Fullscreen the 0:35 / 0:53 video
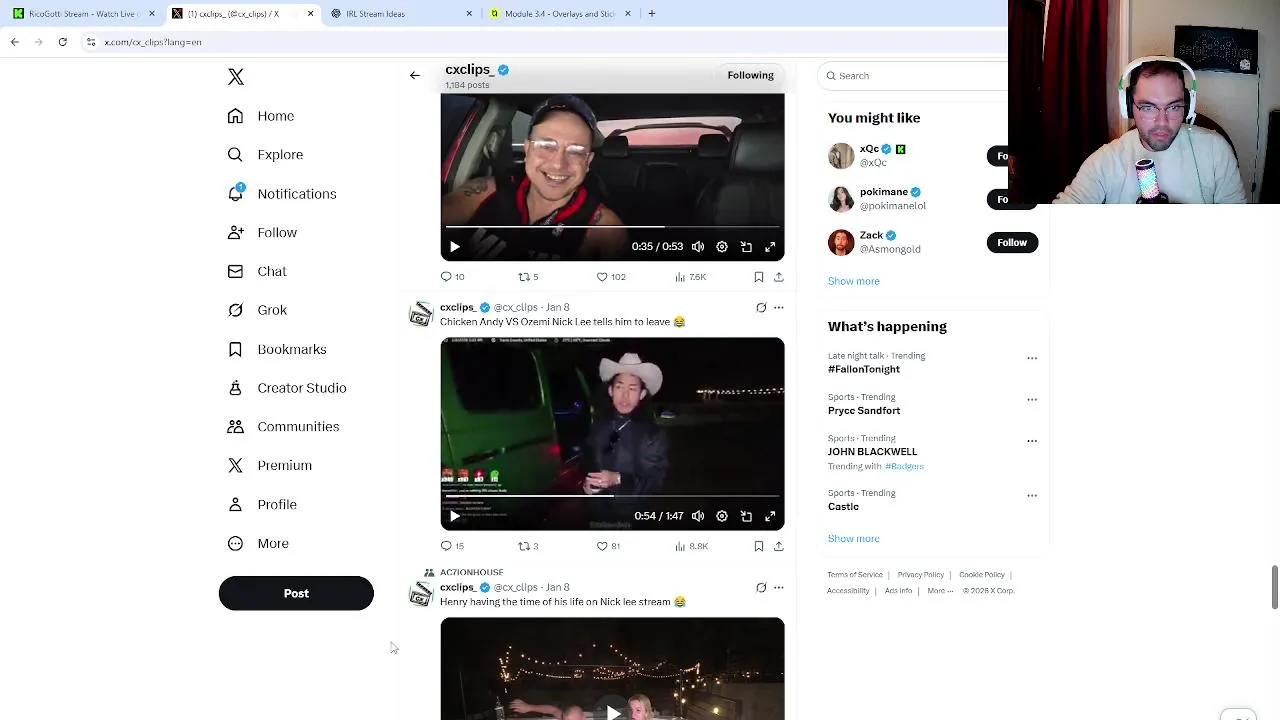Screen dimensions: 1280x720 [770, 247]
